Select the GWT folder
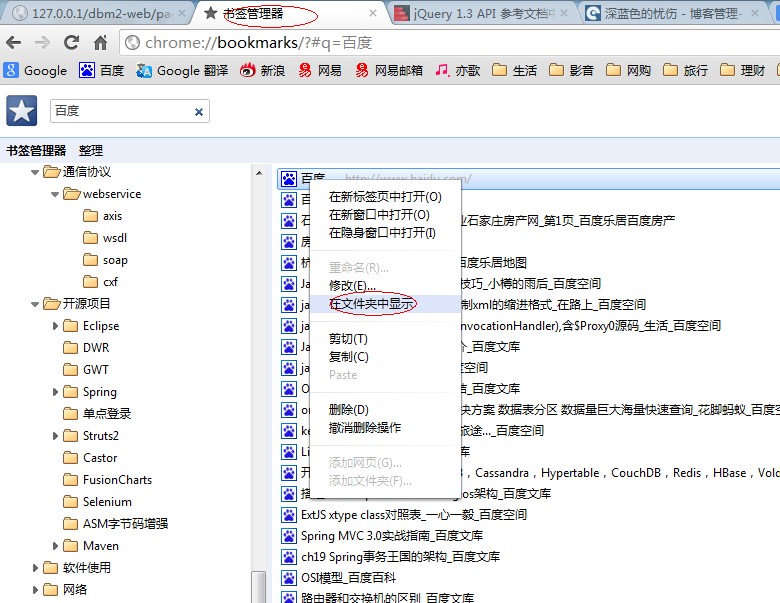The height and width of the screenshot is (603, 780). coord(86,370)
